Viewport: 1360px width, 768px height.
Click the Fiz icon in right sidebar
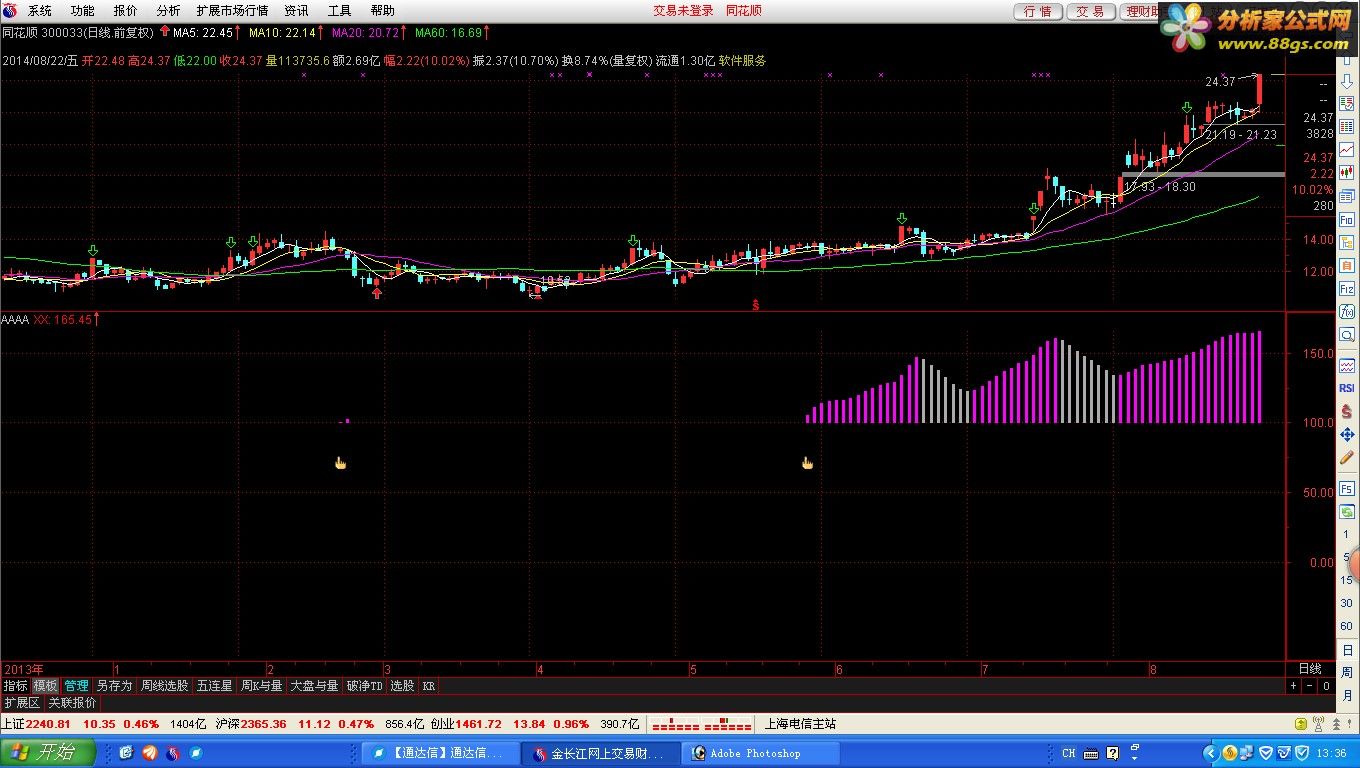pyautogui.click(x=1347, y=288)
